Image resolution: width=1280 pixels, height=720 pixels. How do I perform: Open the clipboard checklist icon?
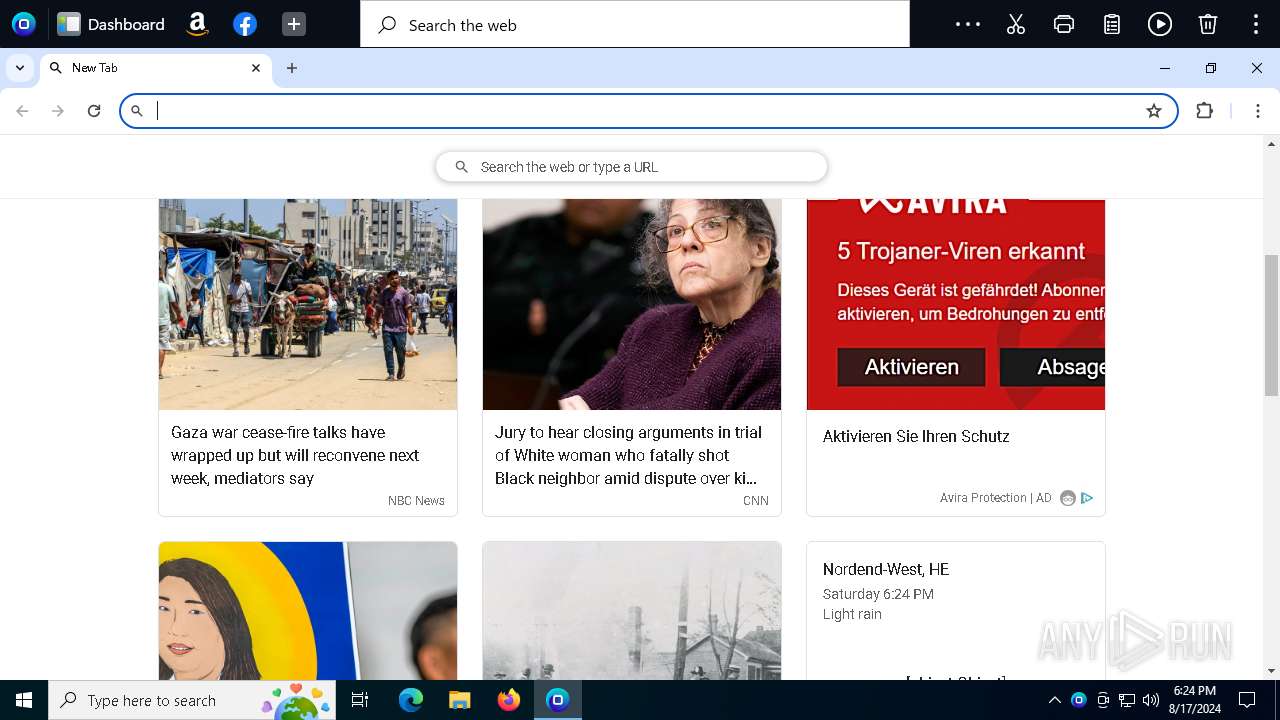pyautogui.click(x=1112, y=24)
